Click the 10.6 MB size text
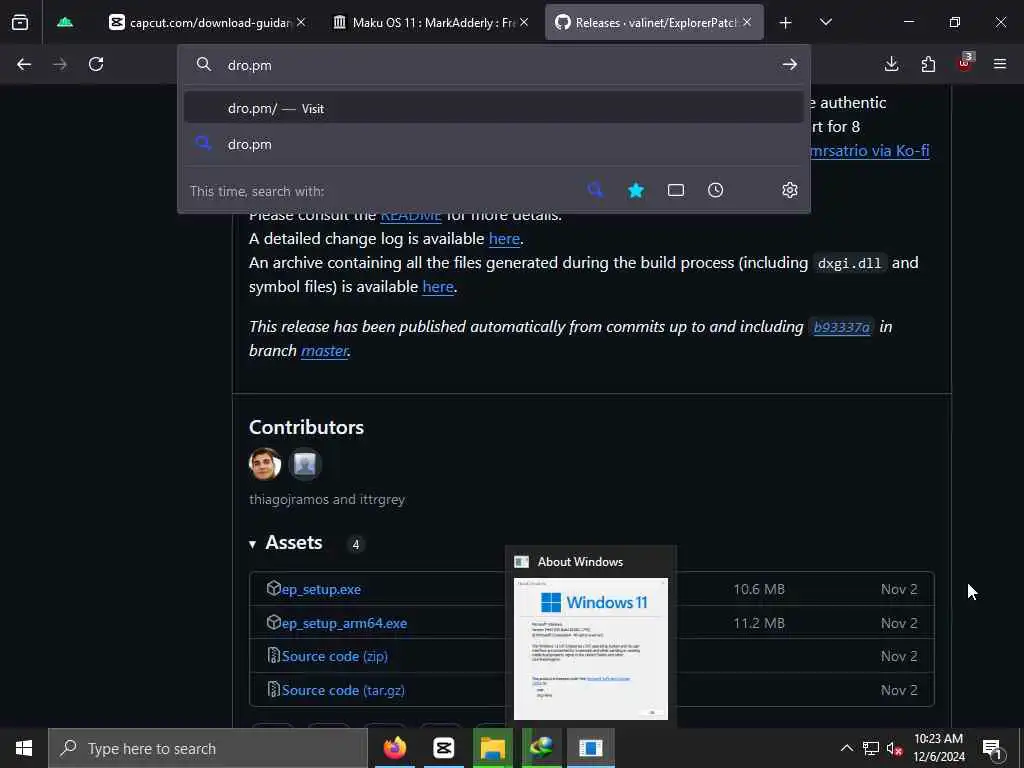 point(759,589)
